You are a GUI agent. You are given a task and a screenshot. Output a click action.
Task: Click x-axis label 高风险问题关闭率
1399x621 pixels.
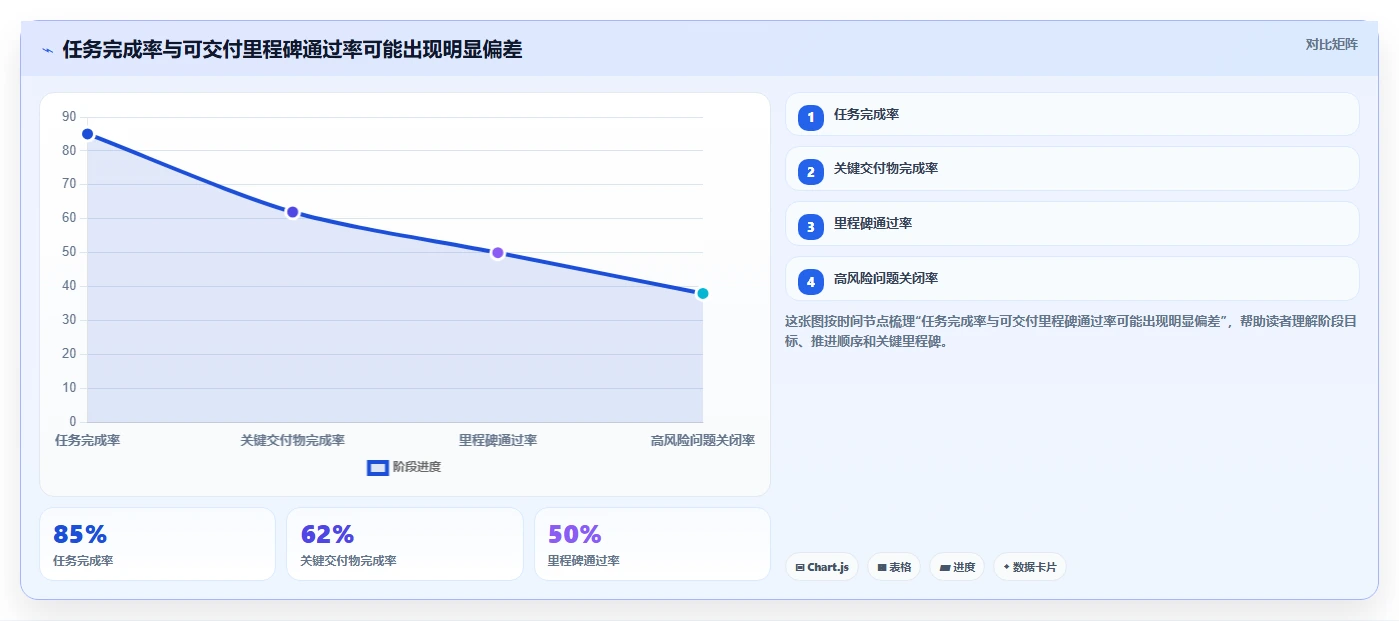(702, 440)
